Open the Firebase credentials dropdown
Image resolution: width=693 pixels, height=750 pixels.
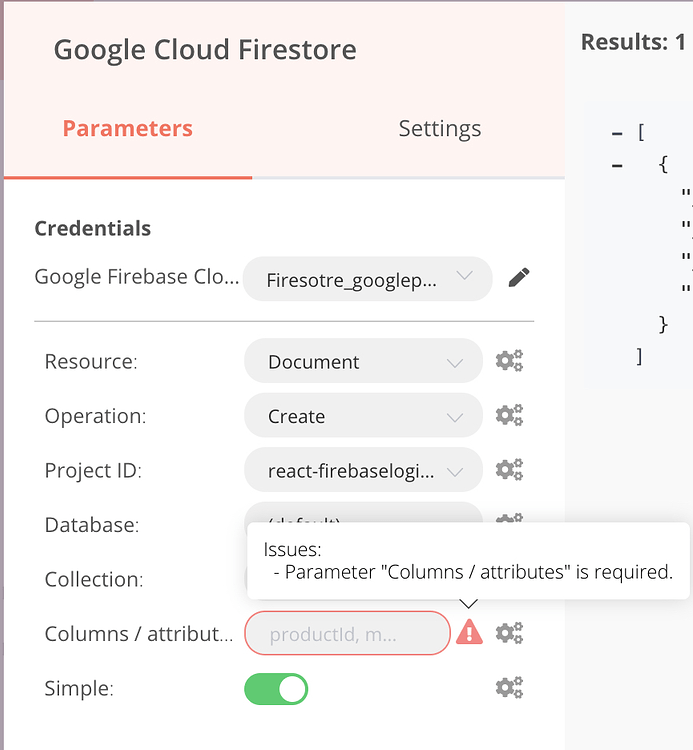click(x=367, y=279)
